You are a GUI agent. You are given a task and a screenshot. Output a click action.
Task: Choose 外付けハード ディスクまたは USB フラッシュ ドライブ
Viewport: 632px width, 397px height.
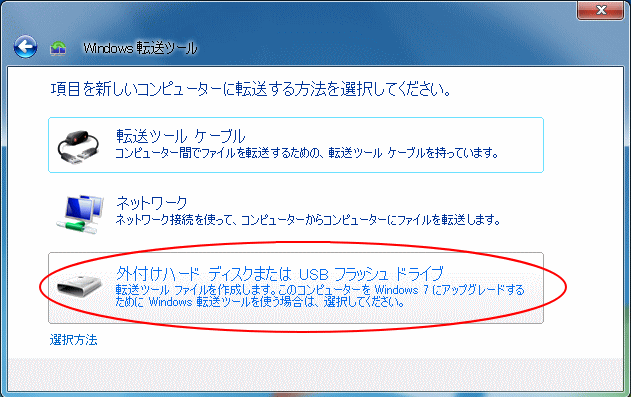tap(296, 288)
